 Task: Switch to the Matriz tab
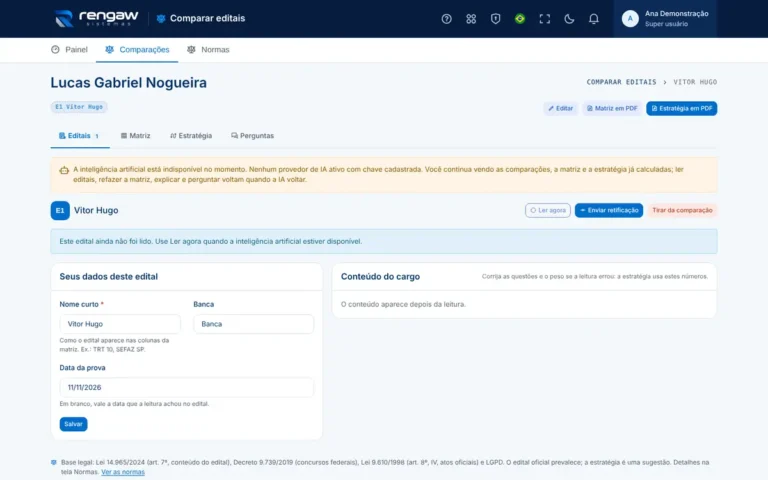(x=135, y=136)
